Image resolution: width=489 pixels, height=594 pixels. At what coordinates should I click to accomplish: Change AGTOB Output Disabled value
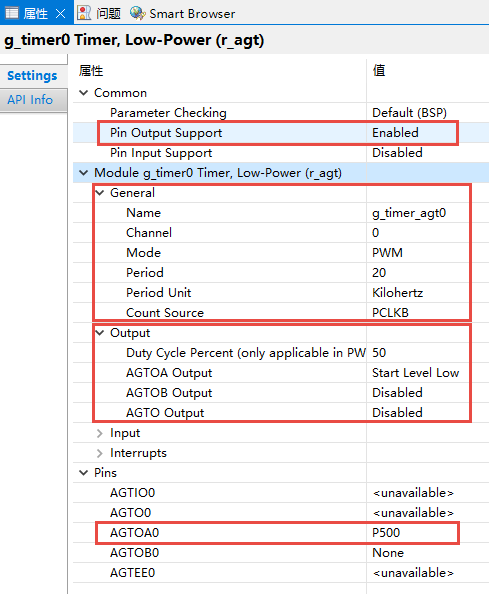tap(397, 393)
